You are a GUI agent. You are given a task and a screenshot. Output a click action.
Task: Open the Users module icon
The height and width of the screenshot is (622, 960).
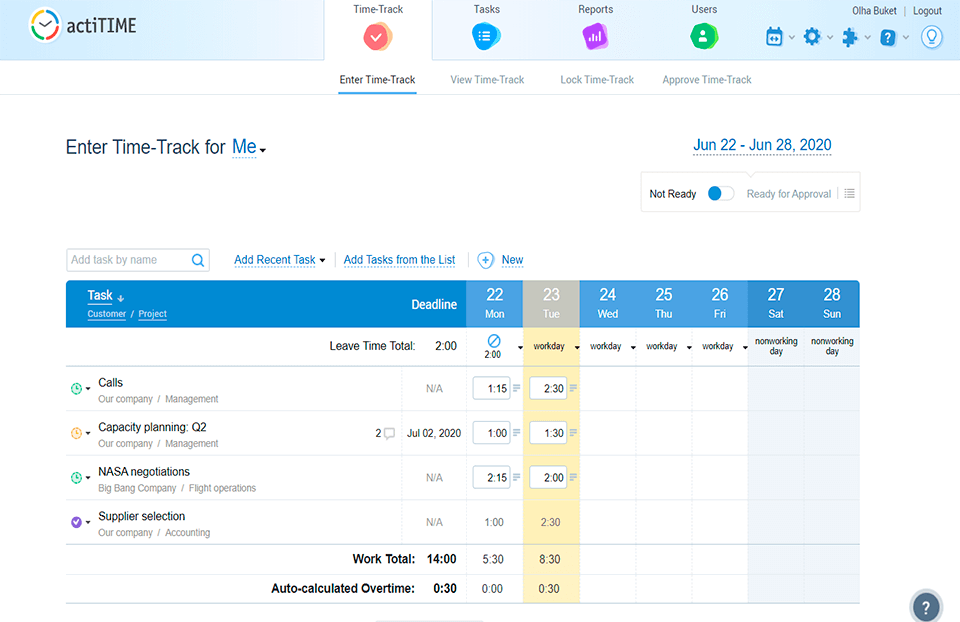tap(704, 36)
